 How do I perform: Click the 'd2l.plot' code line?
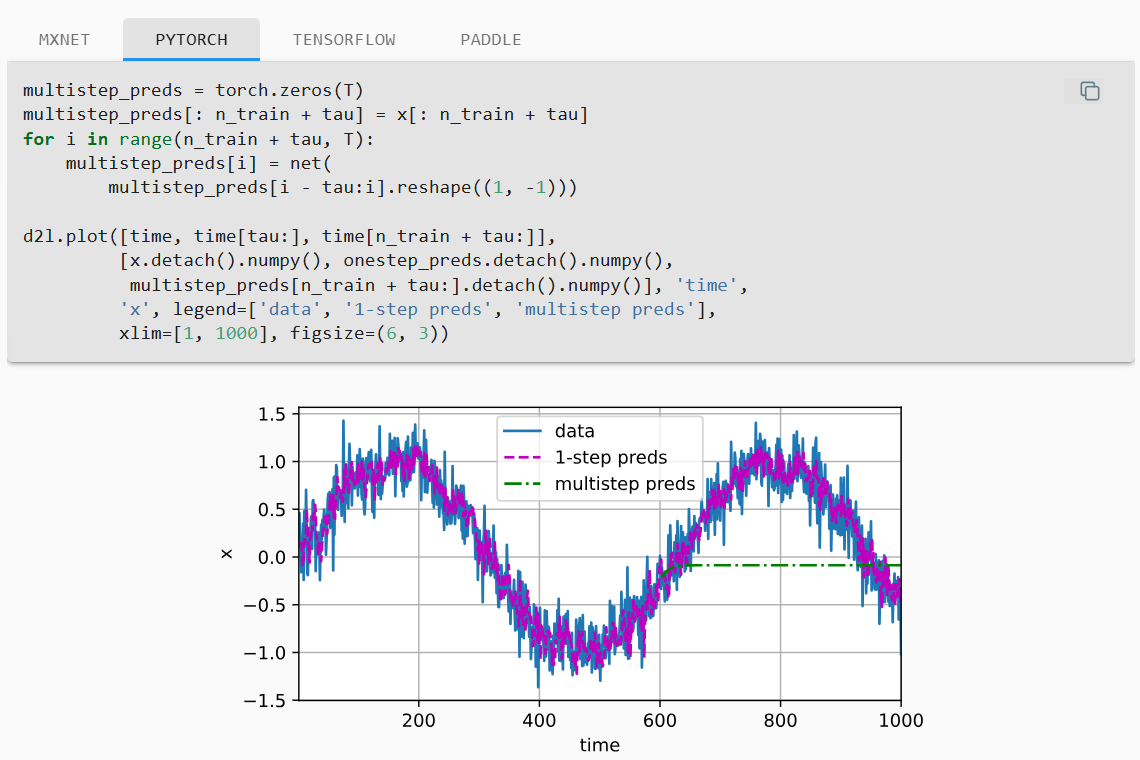(x=289, y=236)
